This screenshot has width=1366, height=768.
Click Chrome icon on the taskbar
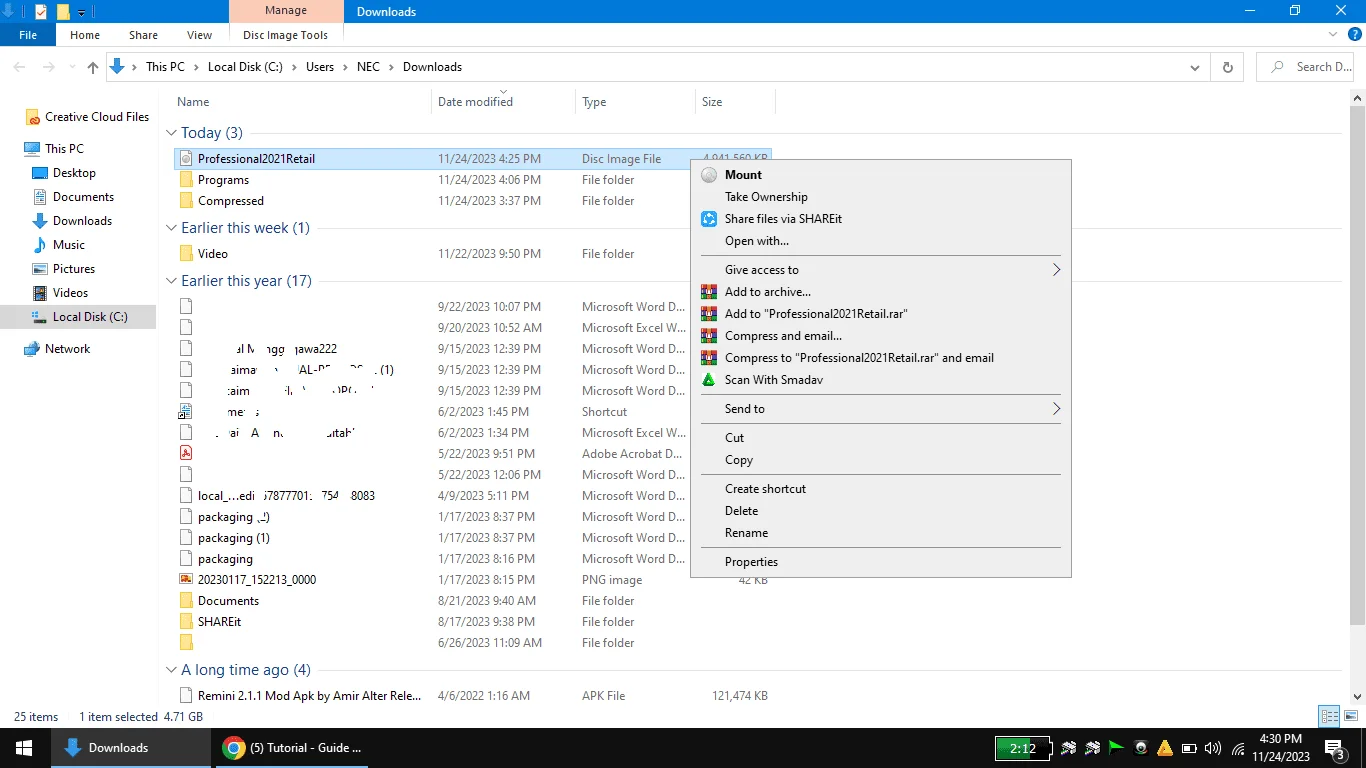(x=234, y=748)
